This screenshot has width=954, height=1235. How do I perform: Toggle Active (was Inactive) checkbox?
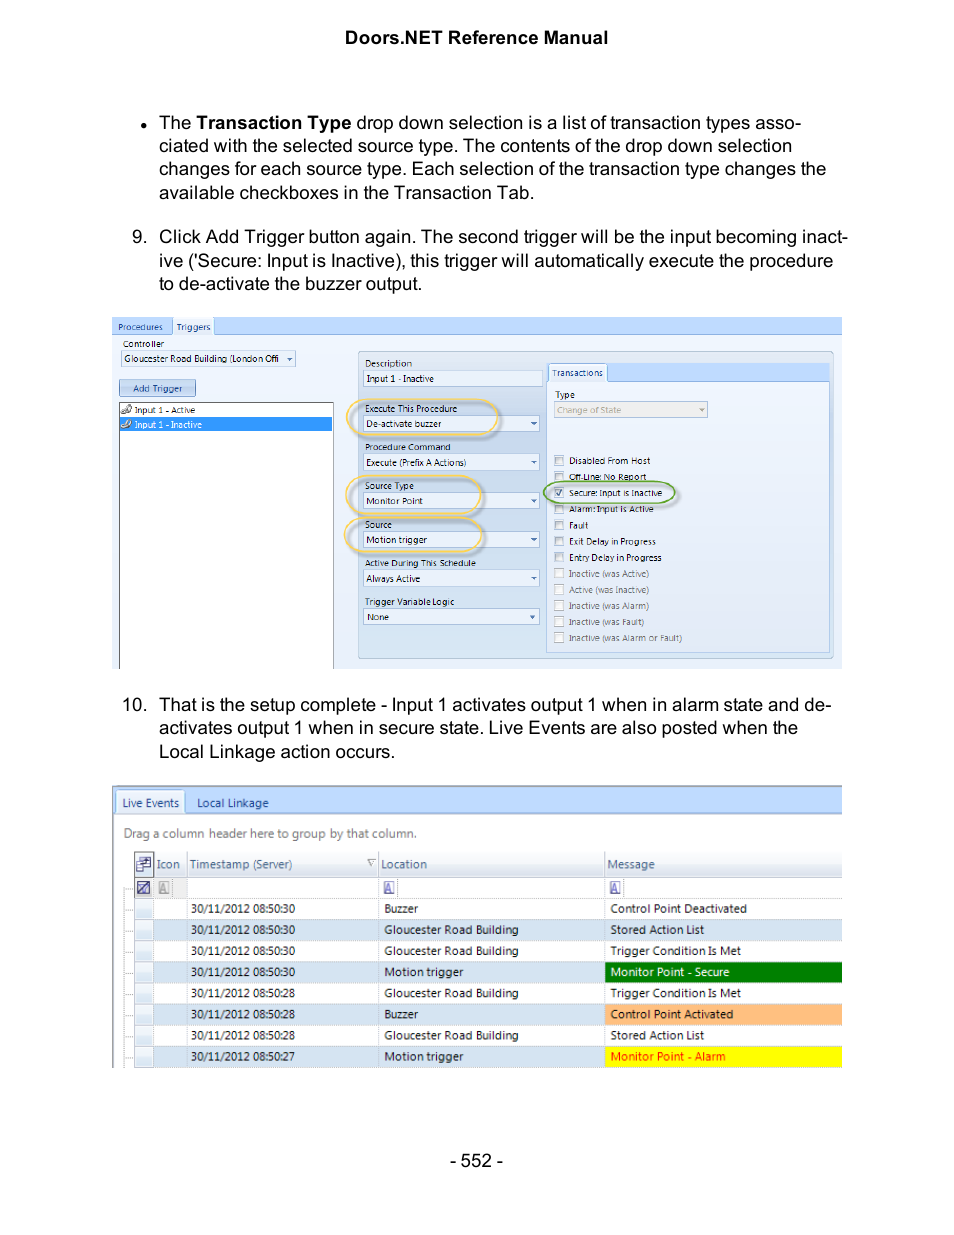(559, 590)
